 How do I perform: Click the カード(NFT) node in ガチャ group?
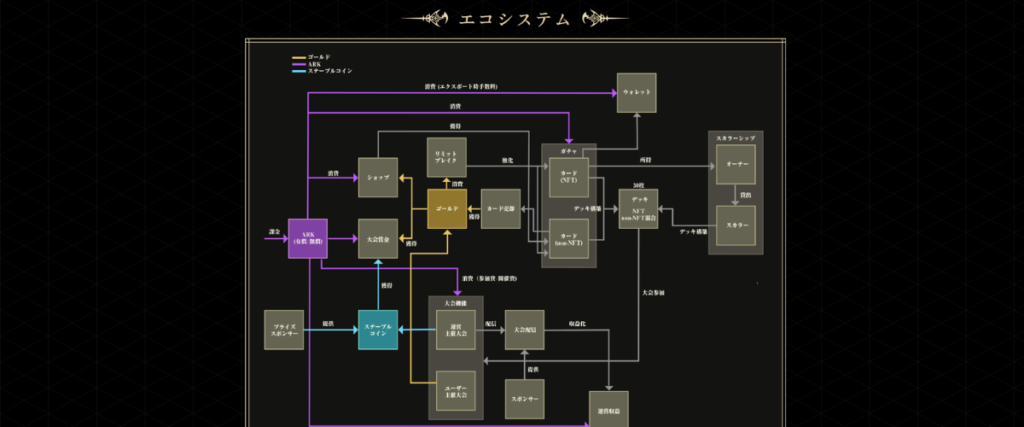pyautogui.click(x=569, y=177)
